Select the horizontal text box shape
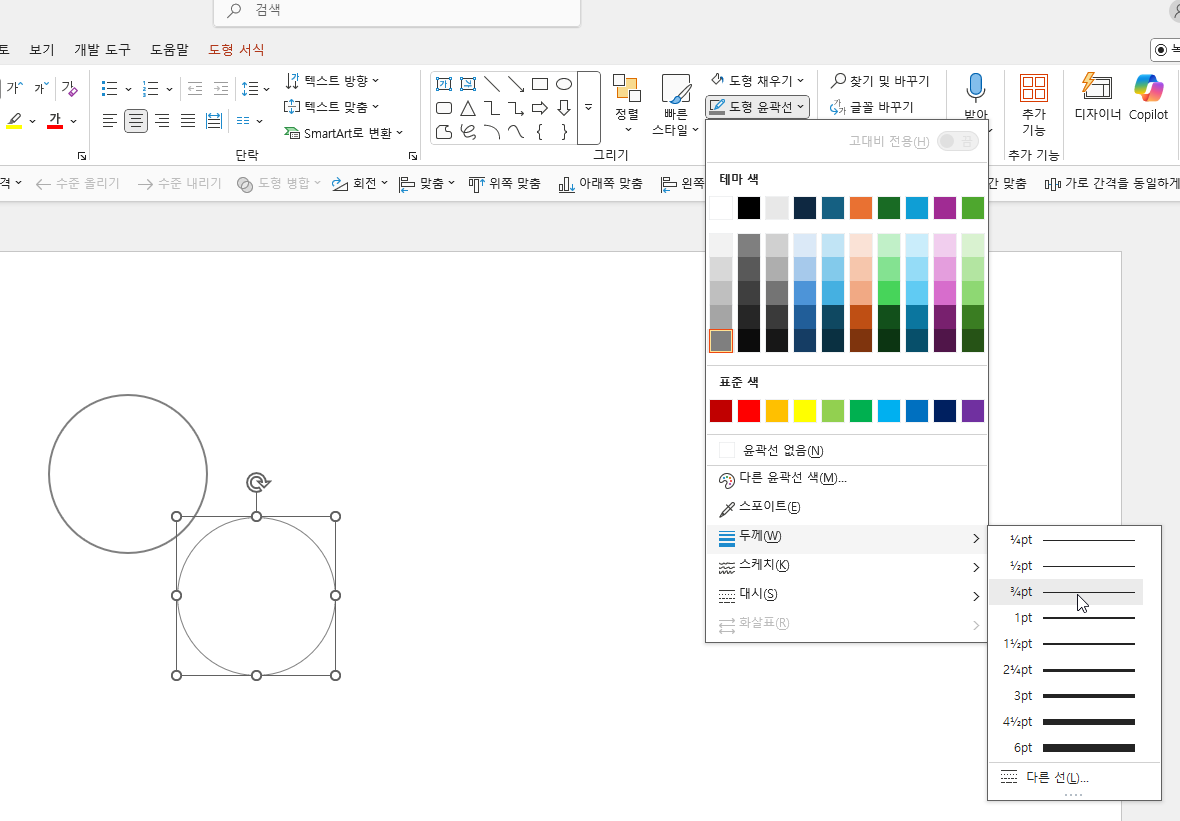 coord(444,84)
